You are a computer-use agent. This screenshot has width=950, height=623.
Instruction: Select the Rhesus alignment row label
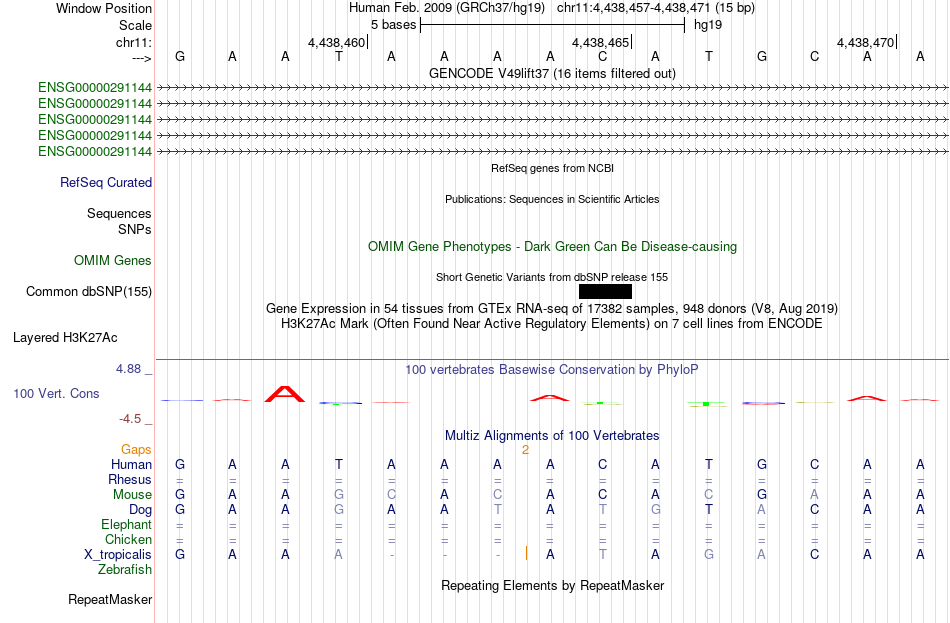click(130, 479)
